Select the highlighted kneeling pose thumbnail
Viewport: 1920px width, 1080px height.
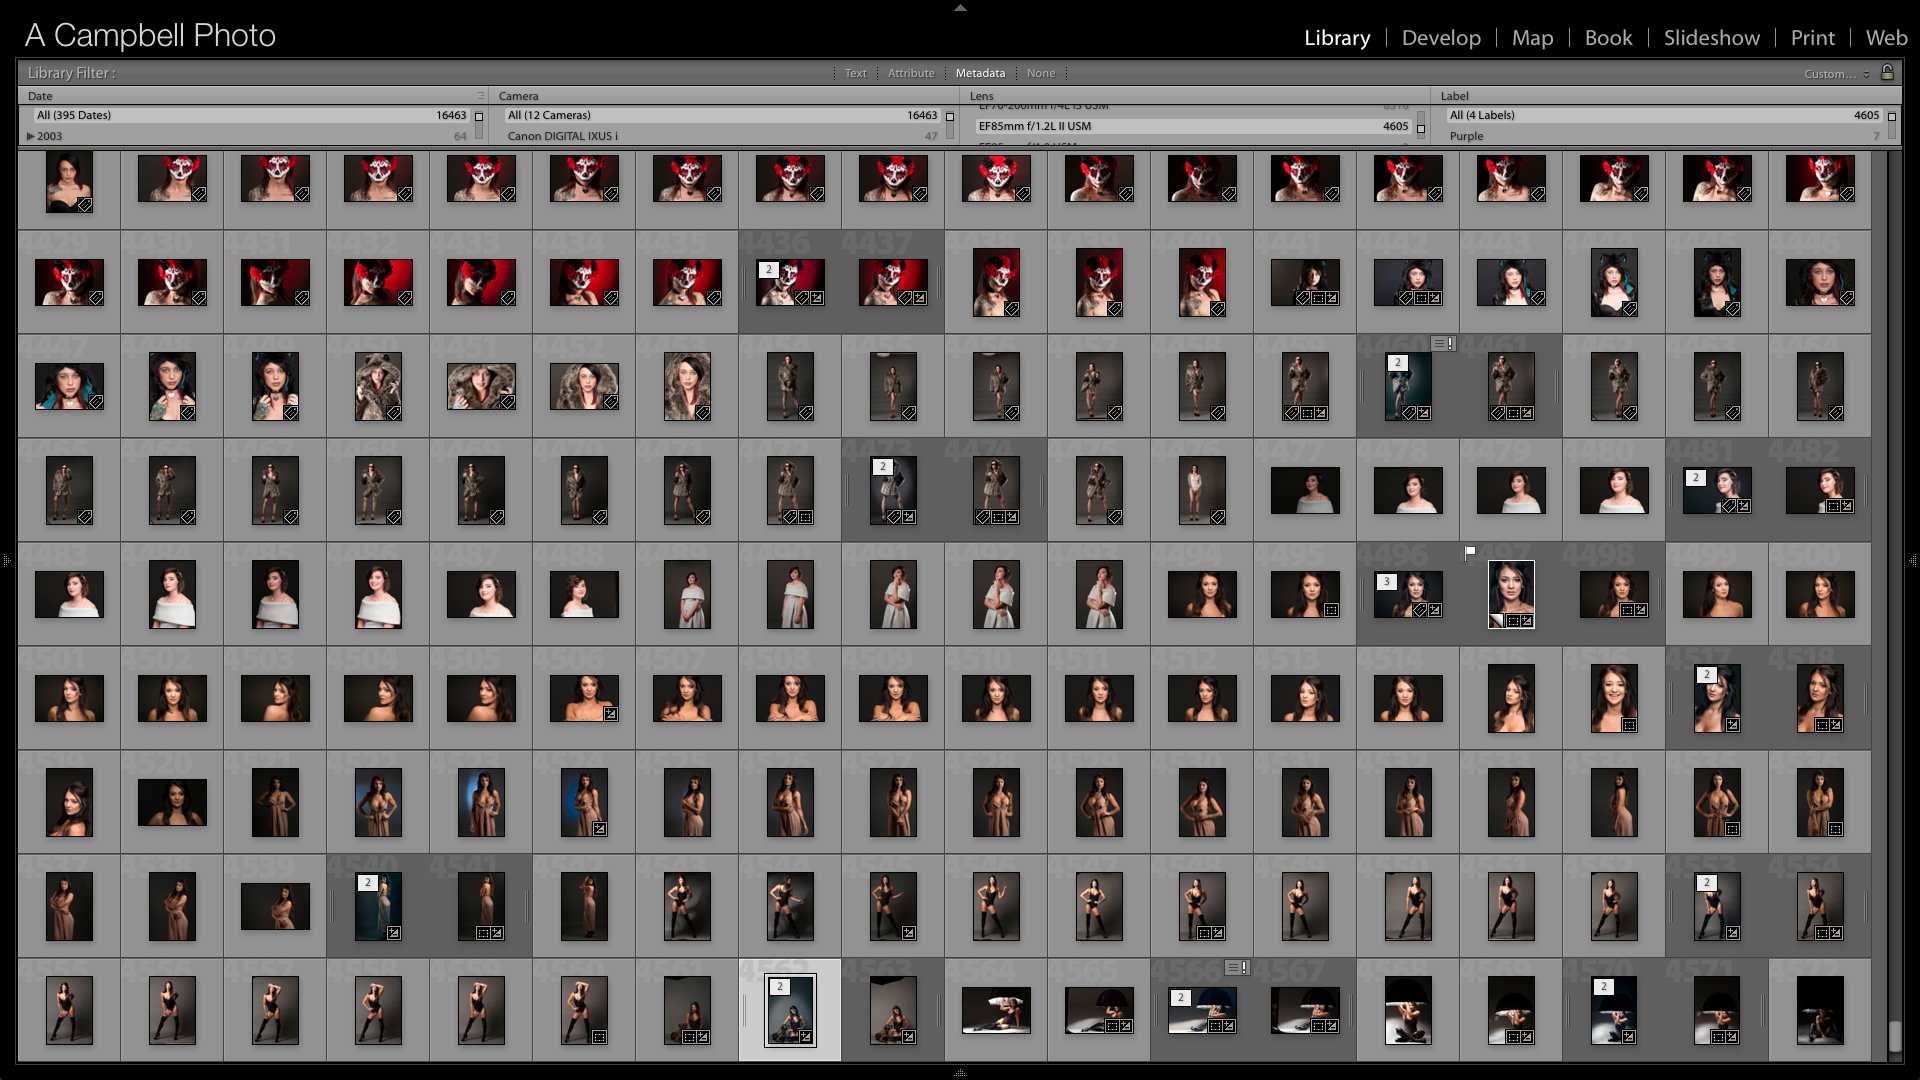click(790, 1010)
